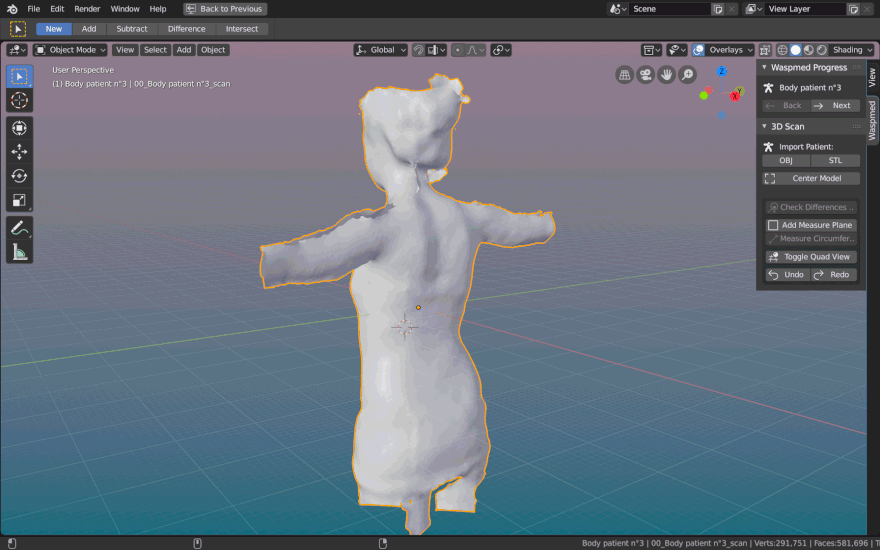Viewport: 880px width, 550px height.
Task: Click the Y axis gizmo ball
Action: click(740, 90)
